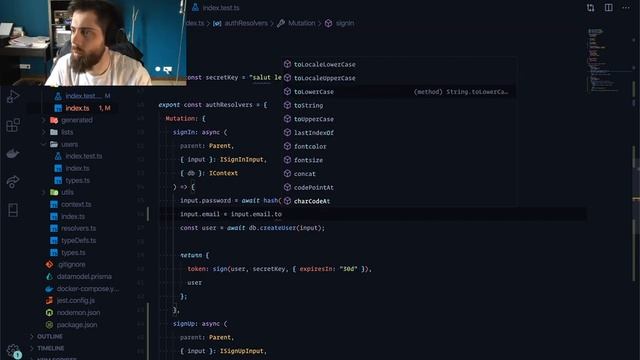This screenshot has height=360, width=640.
Task: Open the jest.config.js file
Action: pos(76,300)
